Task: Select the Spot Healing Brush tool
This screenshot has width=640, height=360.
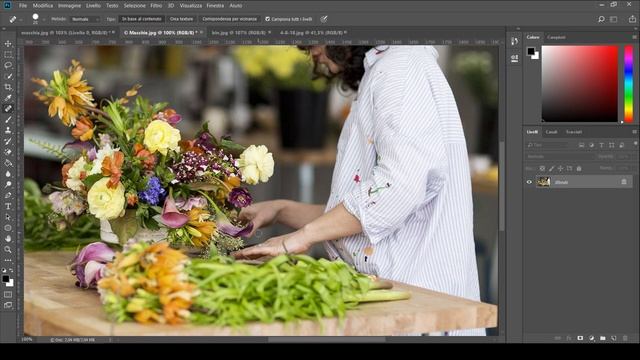Action: pyautogui.click(x=8, y=109)
